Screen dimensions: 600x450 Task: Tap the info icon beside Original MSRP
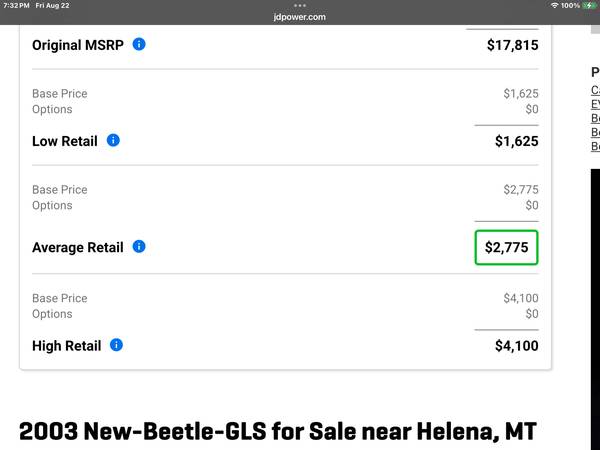coord(139,44)
